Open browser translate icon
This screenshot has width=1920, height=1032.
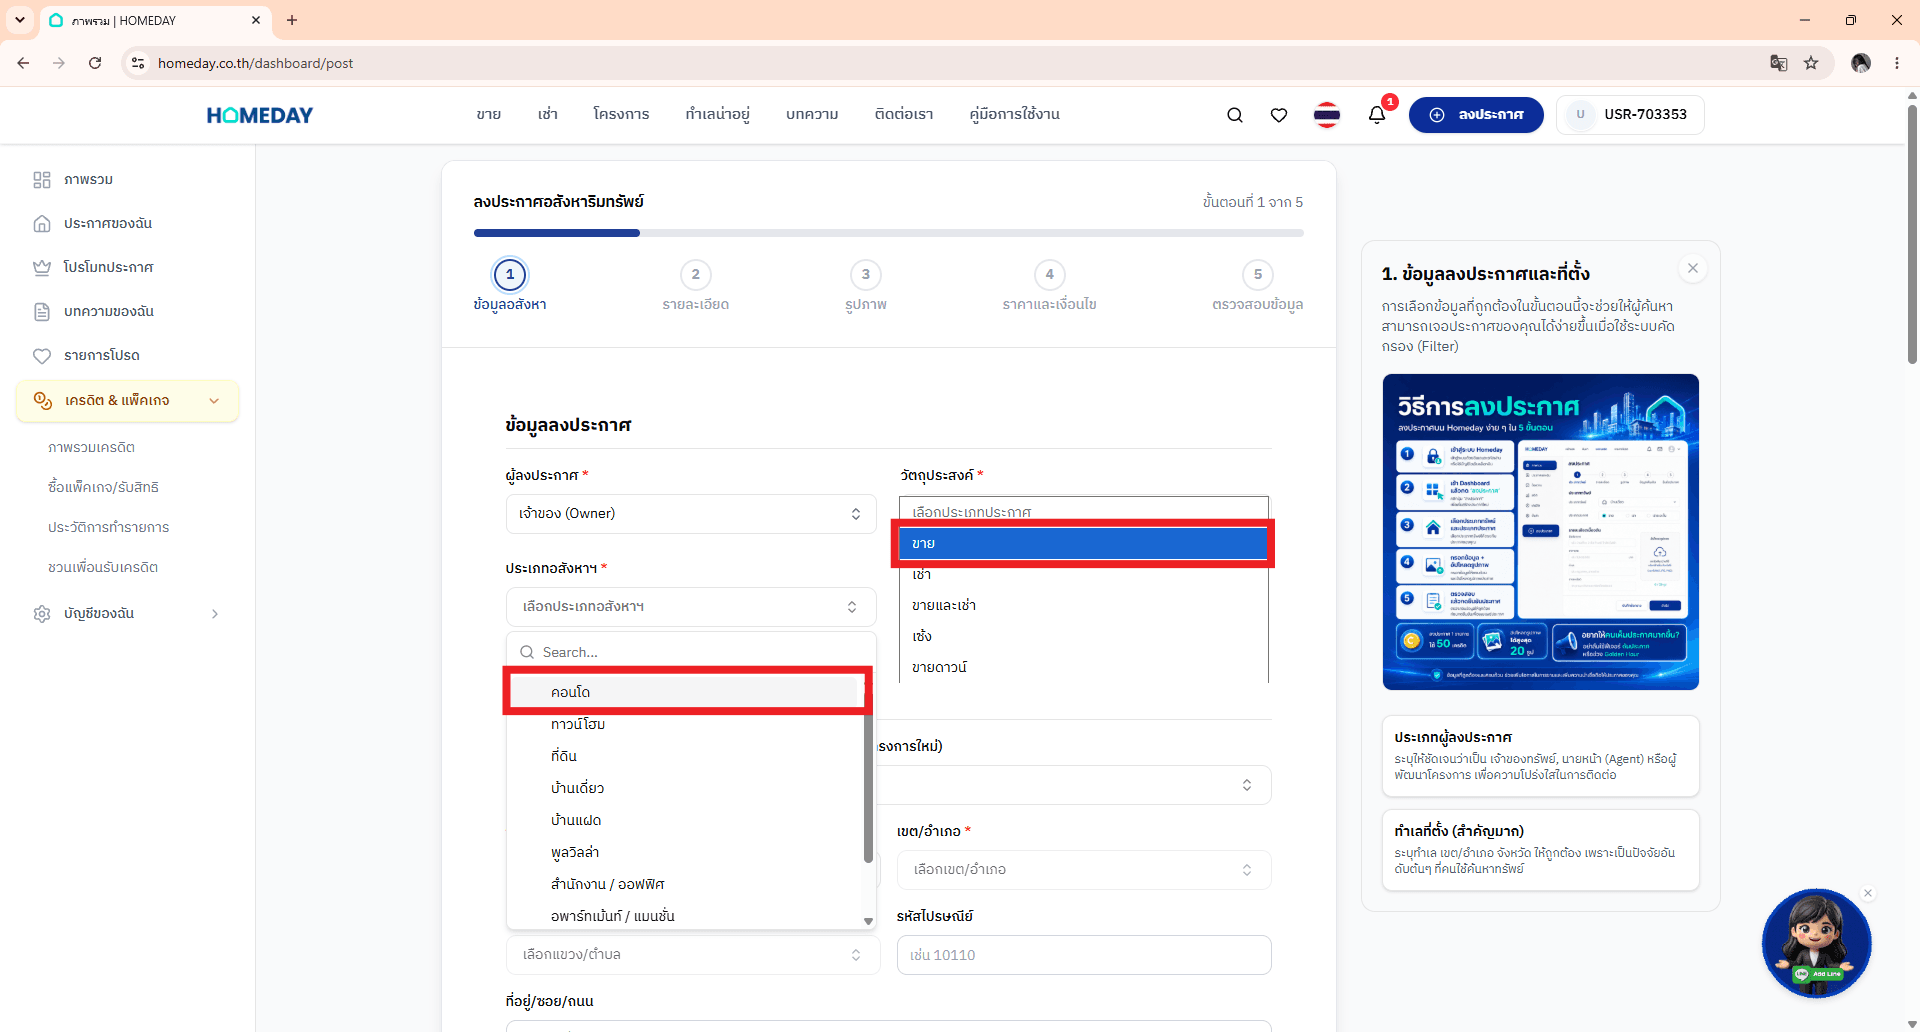pyautogui.click(x=1779, y=63)
